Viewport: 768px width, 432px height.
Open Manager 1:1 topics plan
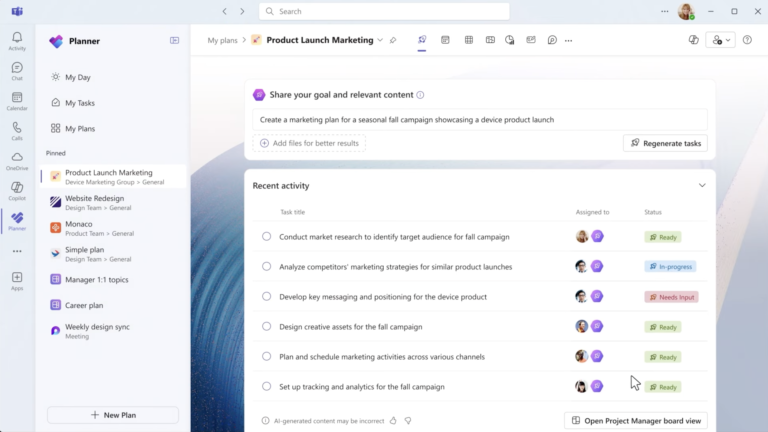114,280
